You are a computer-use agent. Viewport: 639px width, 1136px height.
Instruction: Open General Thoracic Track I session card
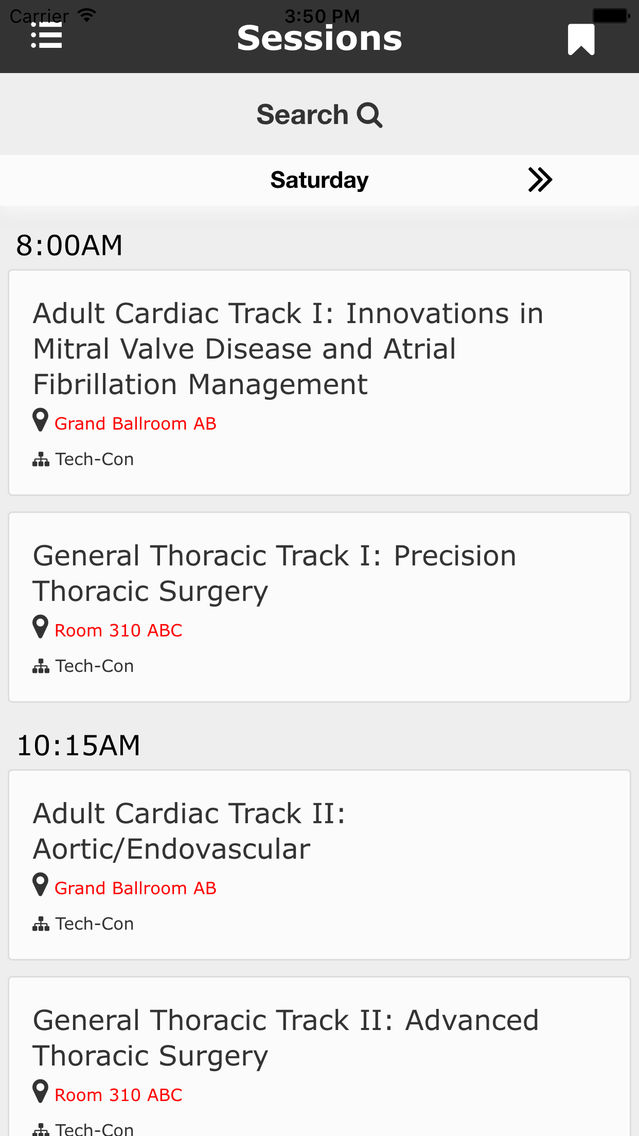(320, 607)
